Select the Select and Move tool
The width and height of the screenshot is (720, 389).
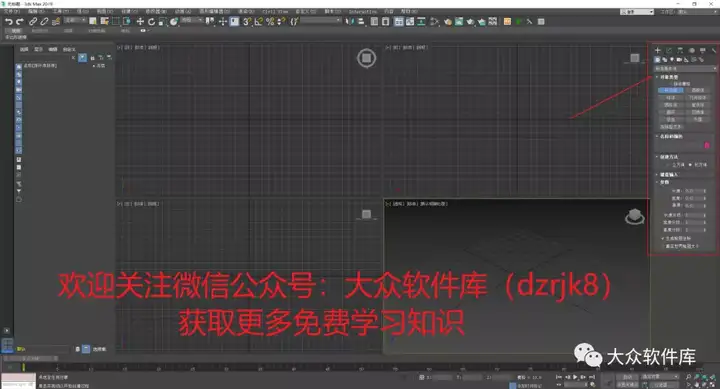click(140, 22)
